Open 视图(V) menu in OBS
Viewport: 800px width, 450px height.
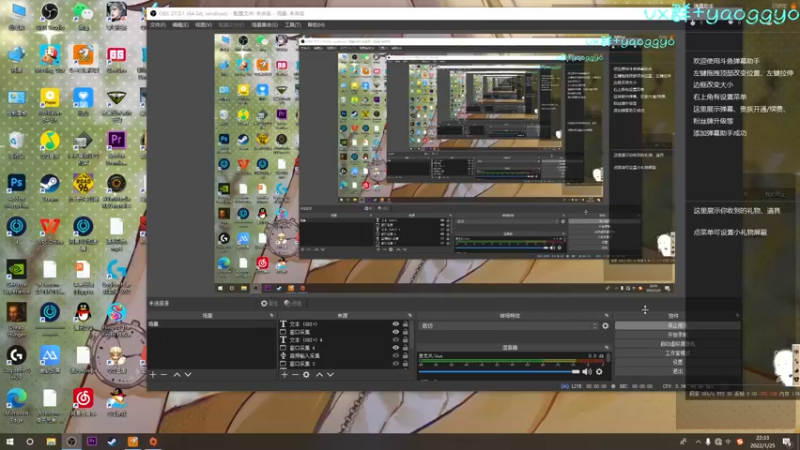coord(203,24)
